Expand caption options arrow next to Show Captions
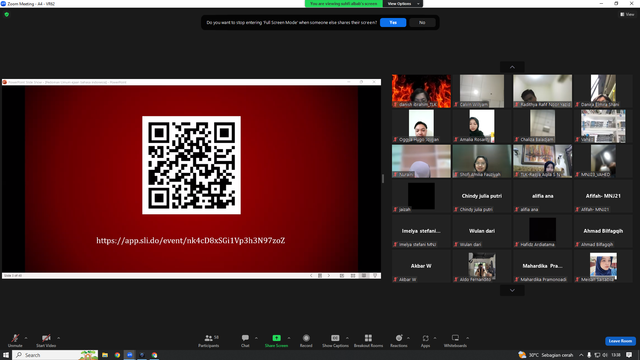 click(347, 338)
